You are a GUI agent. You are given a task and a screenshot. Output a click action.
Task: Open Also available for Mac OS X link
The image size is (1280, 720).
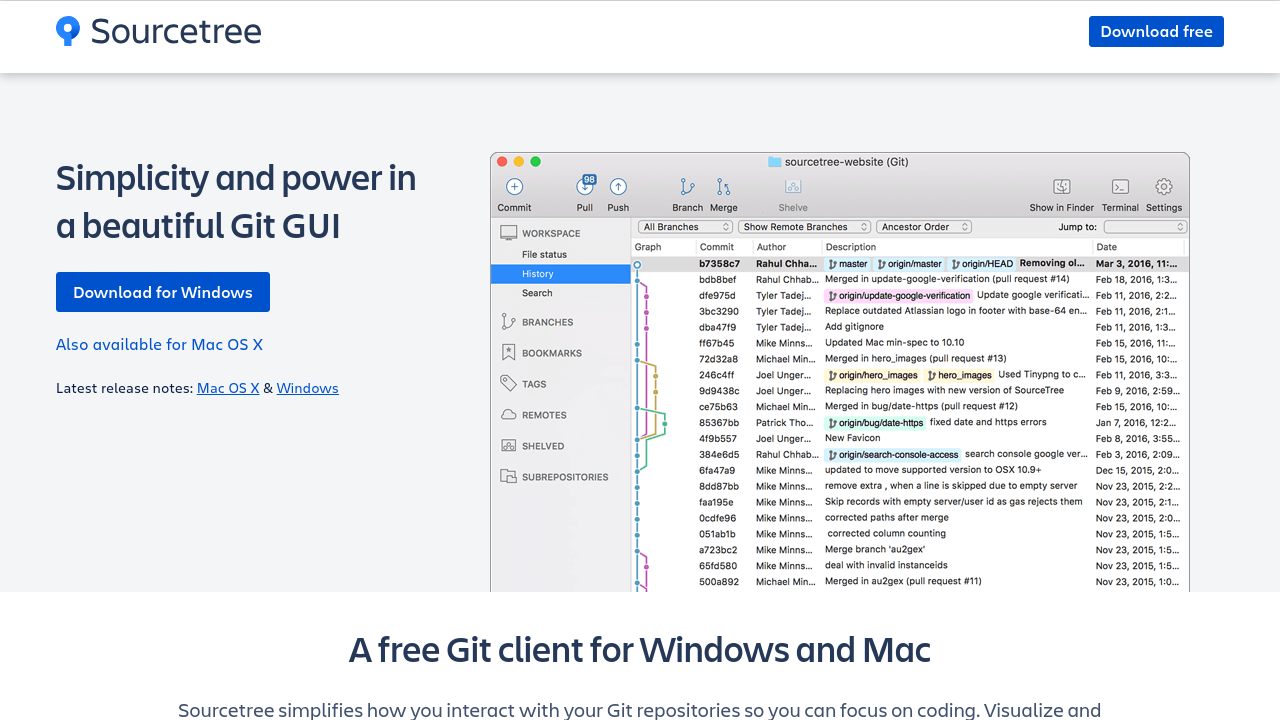(x=159, y=344)
